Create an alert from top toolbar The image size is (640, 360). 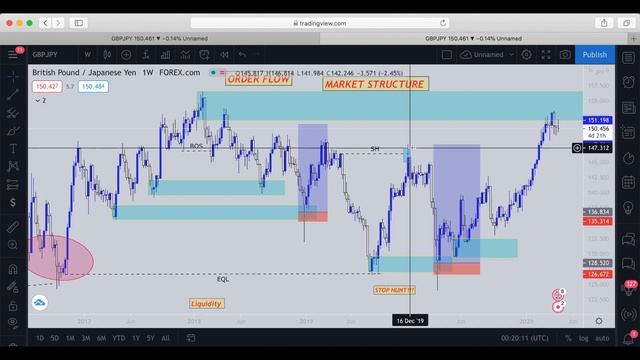click(x=204, y=54)
